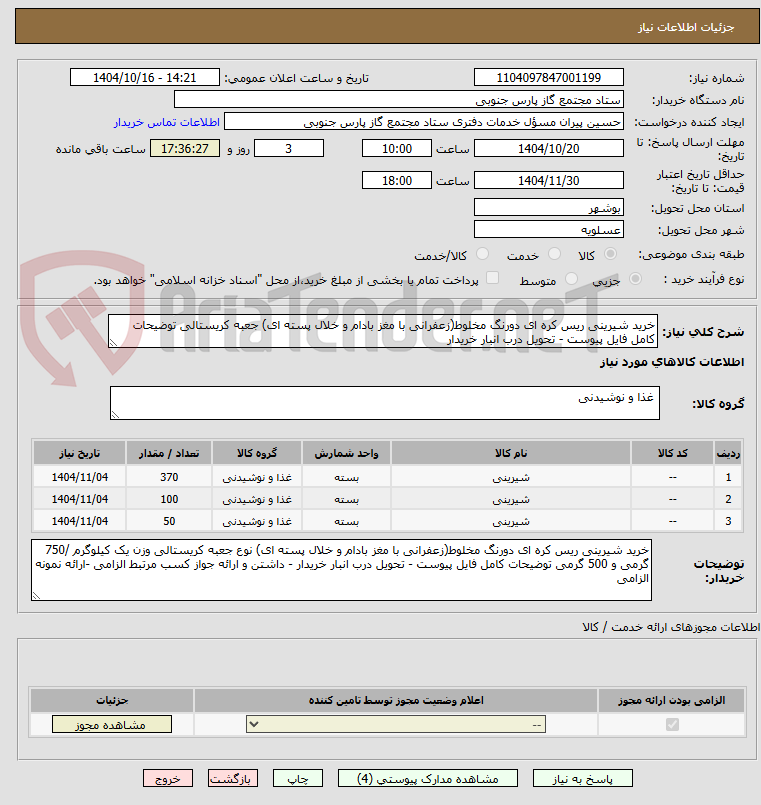Viewport: 761px width, 805px height.
Task: Click the 1404/10/20 deadline date field
Action: (548, 148)
